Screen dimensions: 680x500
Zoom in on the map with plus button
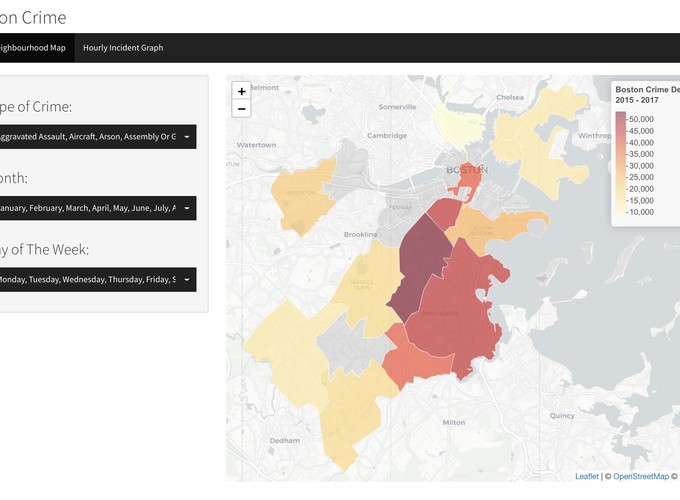[x=242, y=91]
